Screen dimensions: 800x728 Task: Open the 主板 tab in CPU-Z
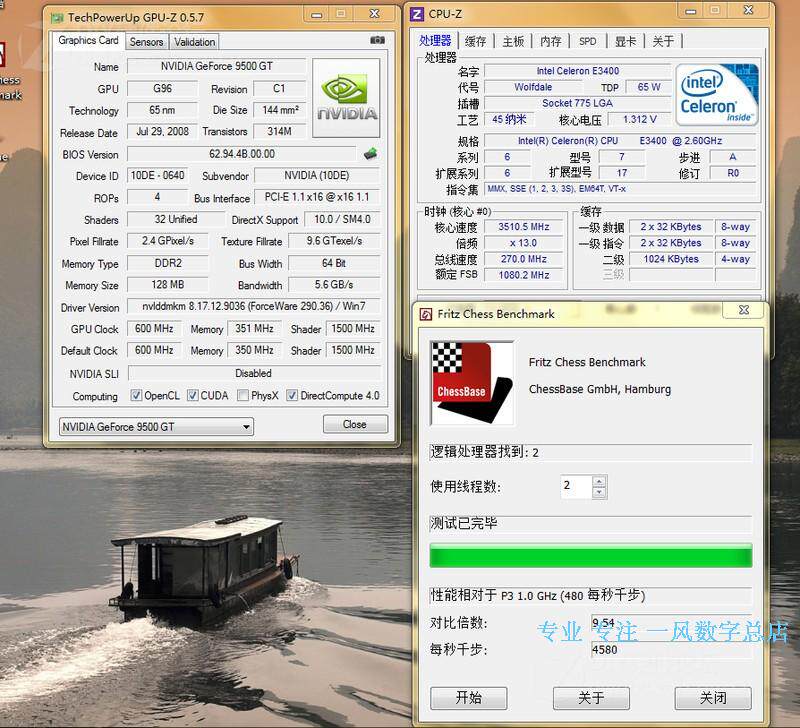point(513,41)
